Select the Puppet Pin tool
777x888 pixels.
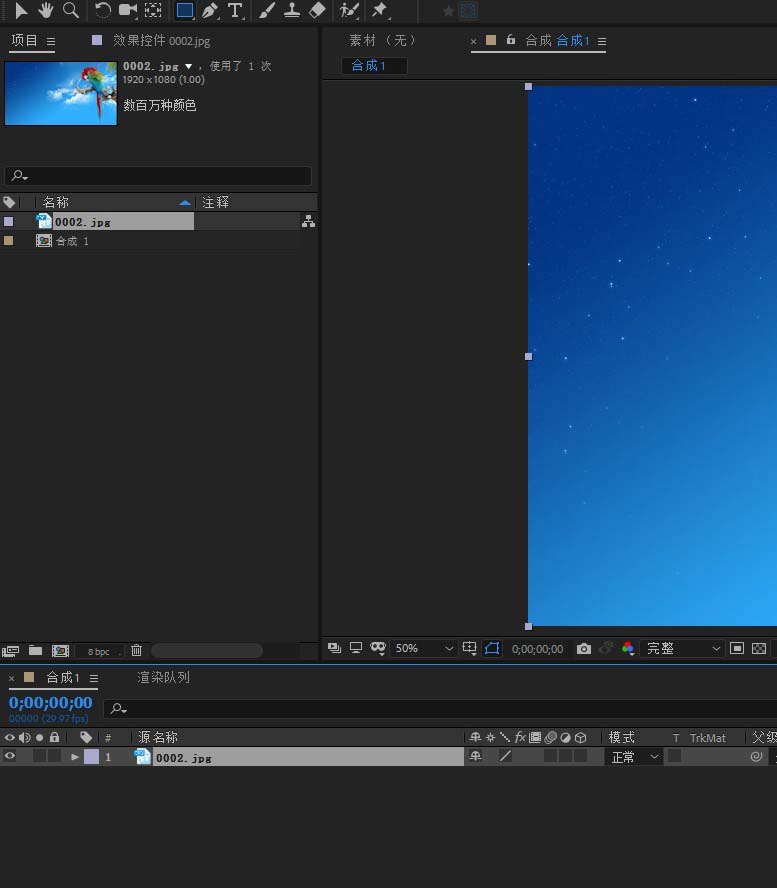pyautogui.click(x=379, y=10)
